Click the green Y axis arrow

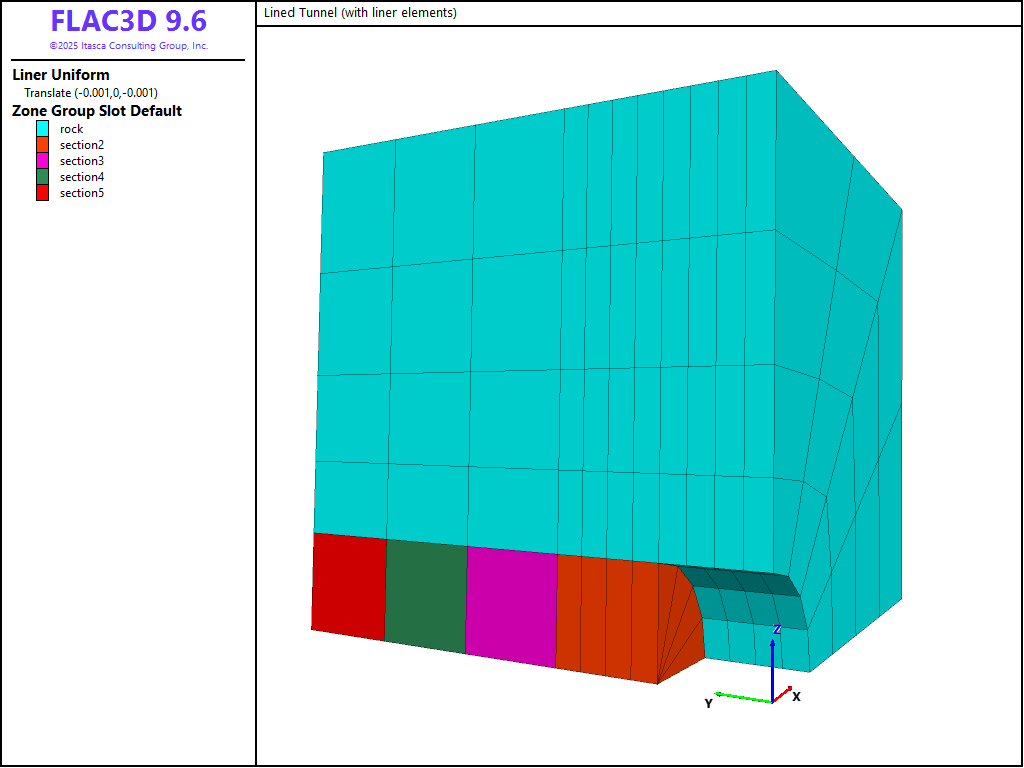[740, 697]
